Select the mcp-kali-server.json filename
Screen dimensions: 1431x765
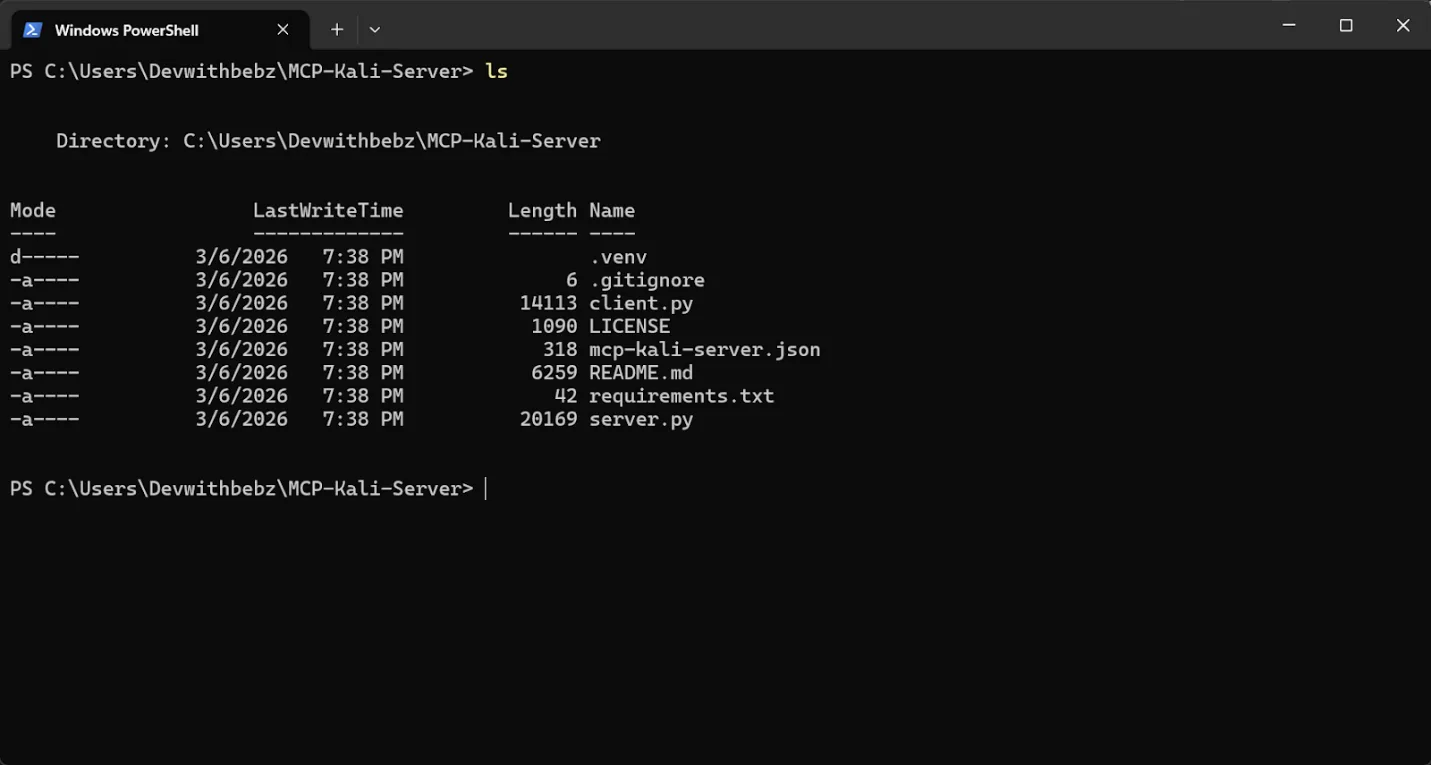coord(705,349)
